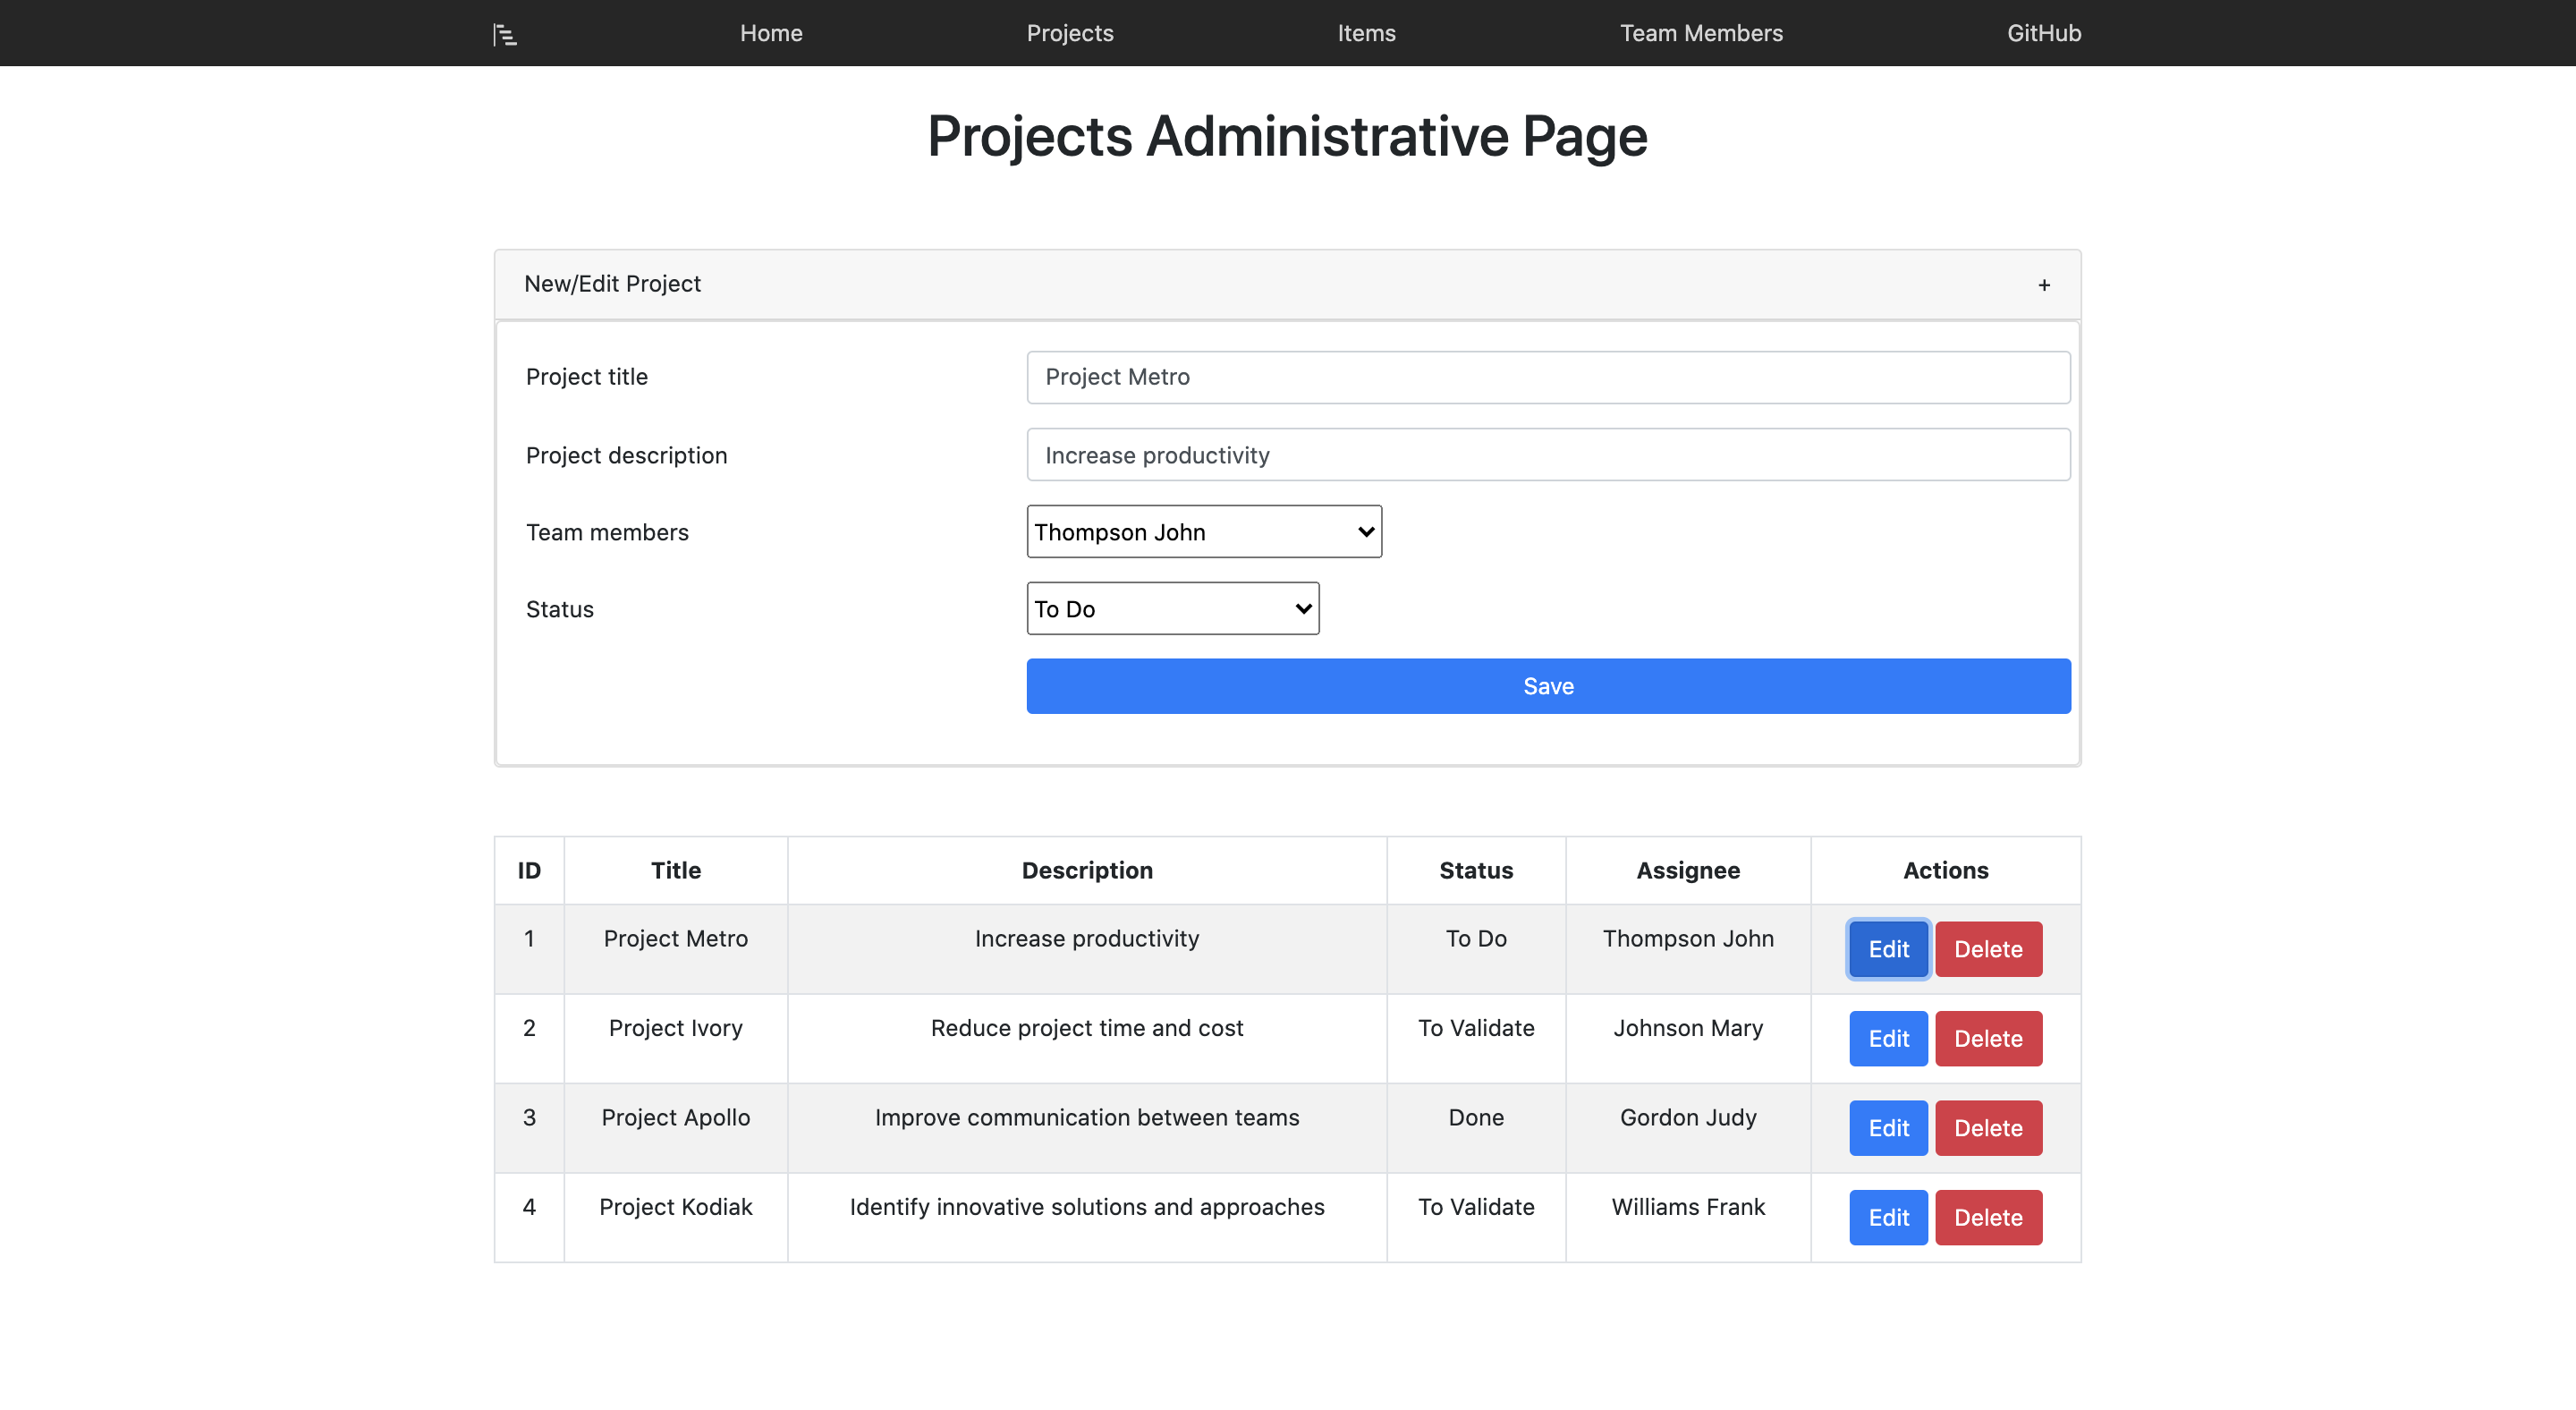The width and height of the screenshot is (2576, 1410).
Task: Edit Project Metro row
Action: click(x=1887, y=948)
